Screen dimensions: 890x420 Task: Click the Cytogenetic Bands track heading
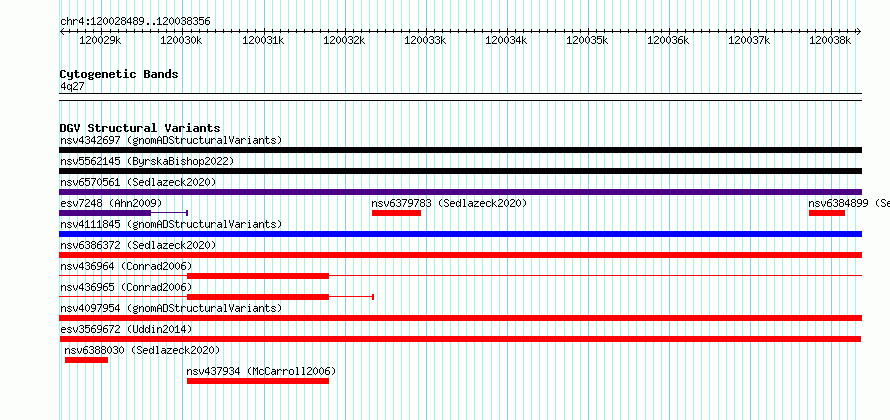coord(119,74)
